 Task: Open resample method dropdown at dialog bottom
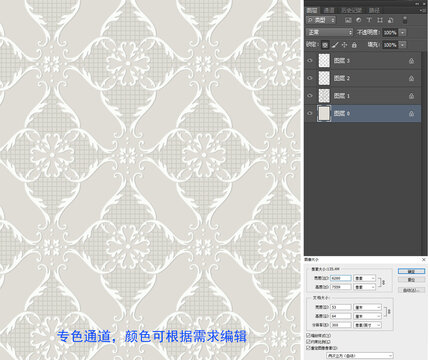click(359, 356)
